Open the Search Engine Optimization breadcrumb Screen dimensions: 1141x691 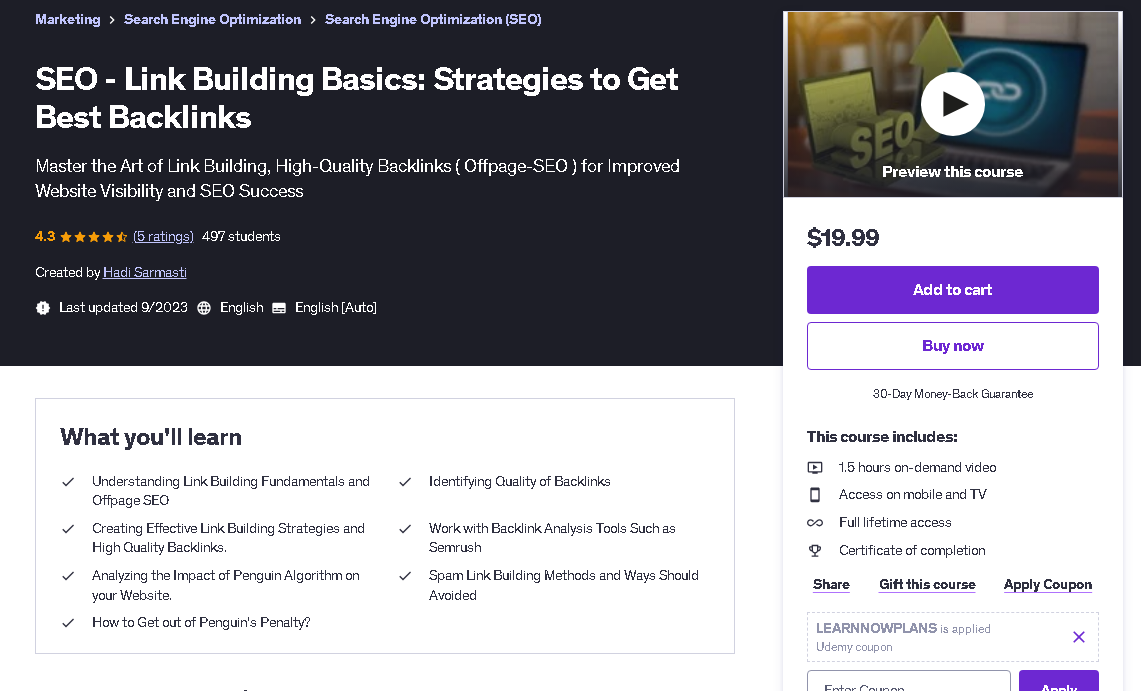coord(212,20)
